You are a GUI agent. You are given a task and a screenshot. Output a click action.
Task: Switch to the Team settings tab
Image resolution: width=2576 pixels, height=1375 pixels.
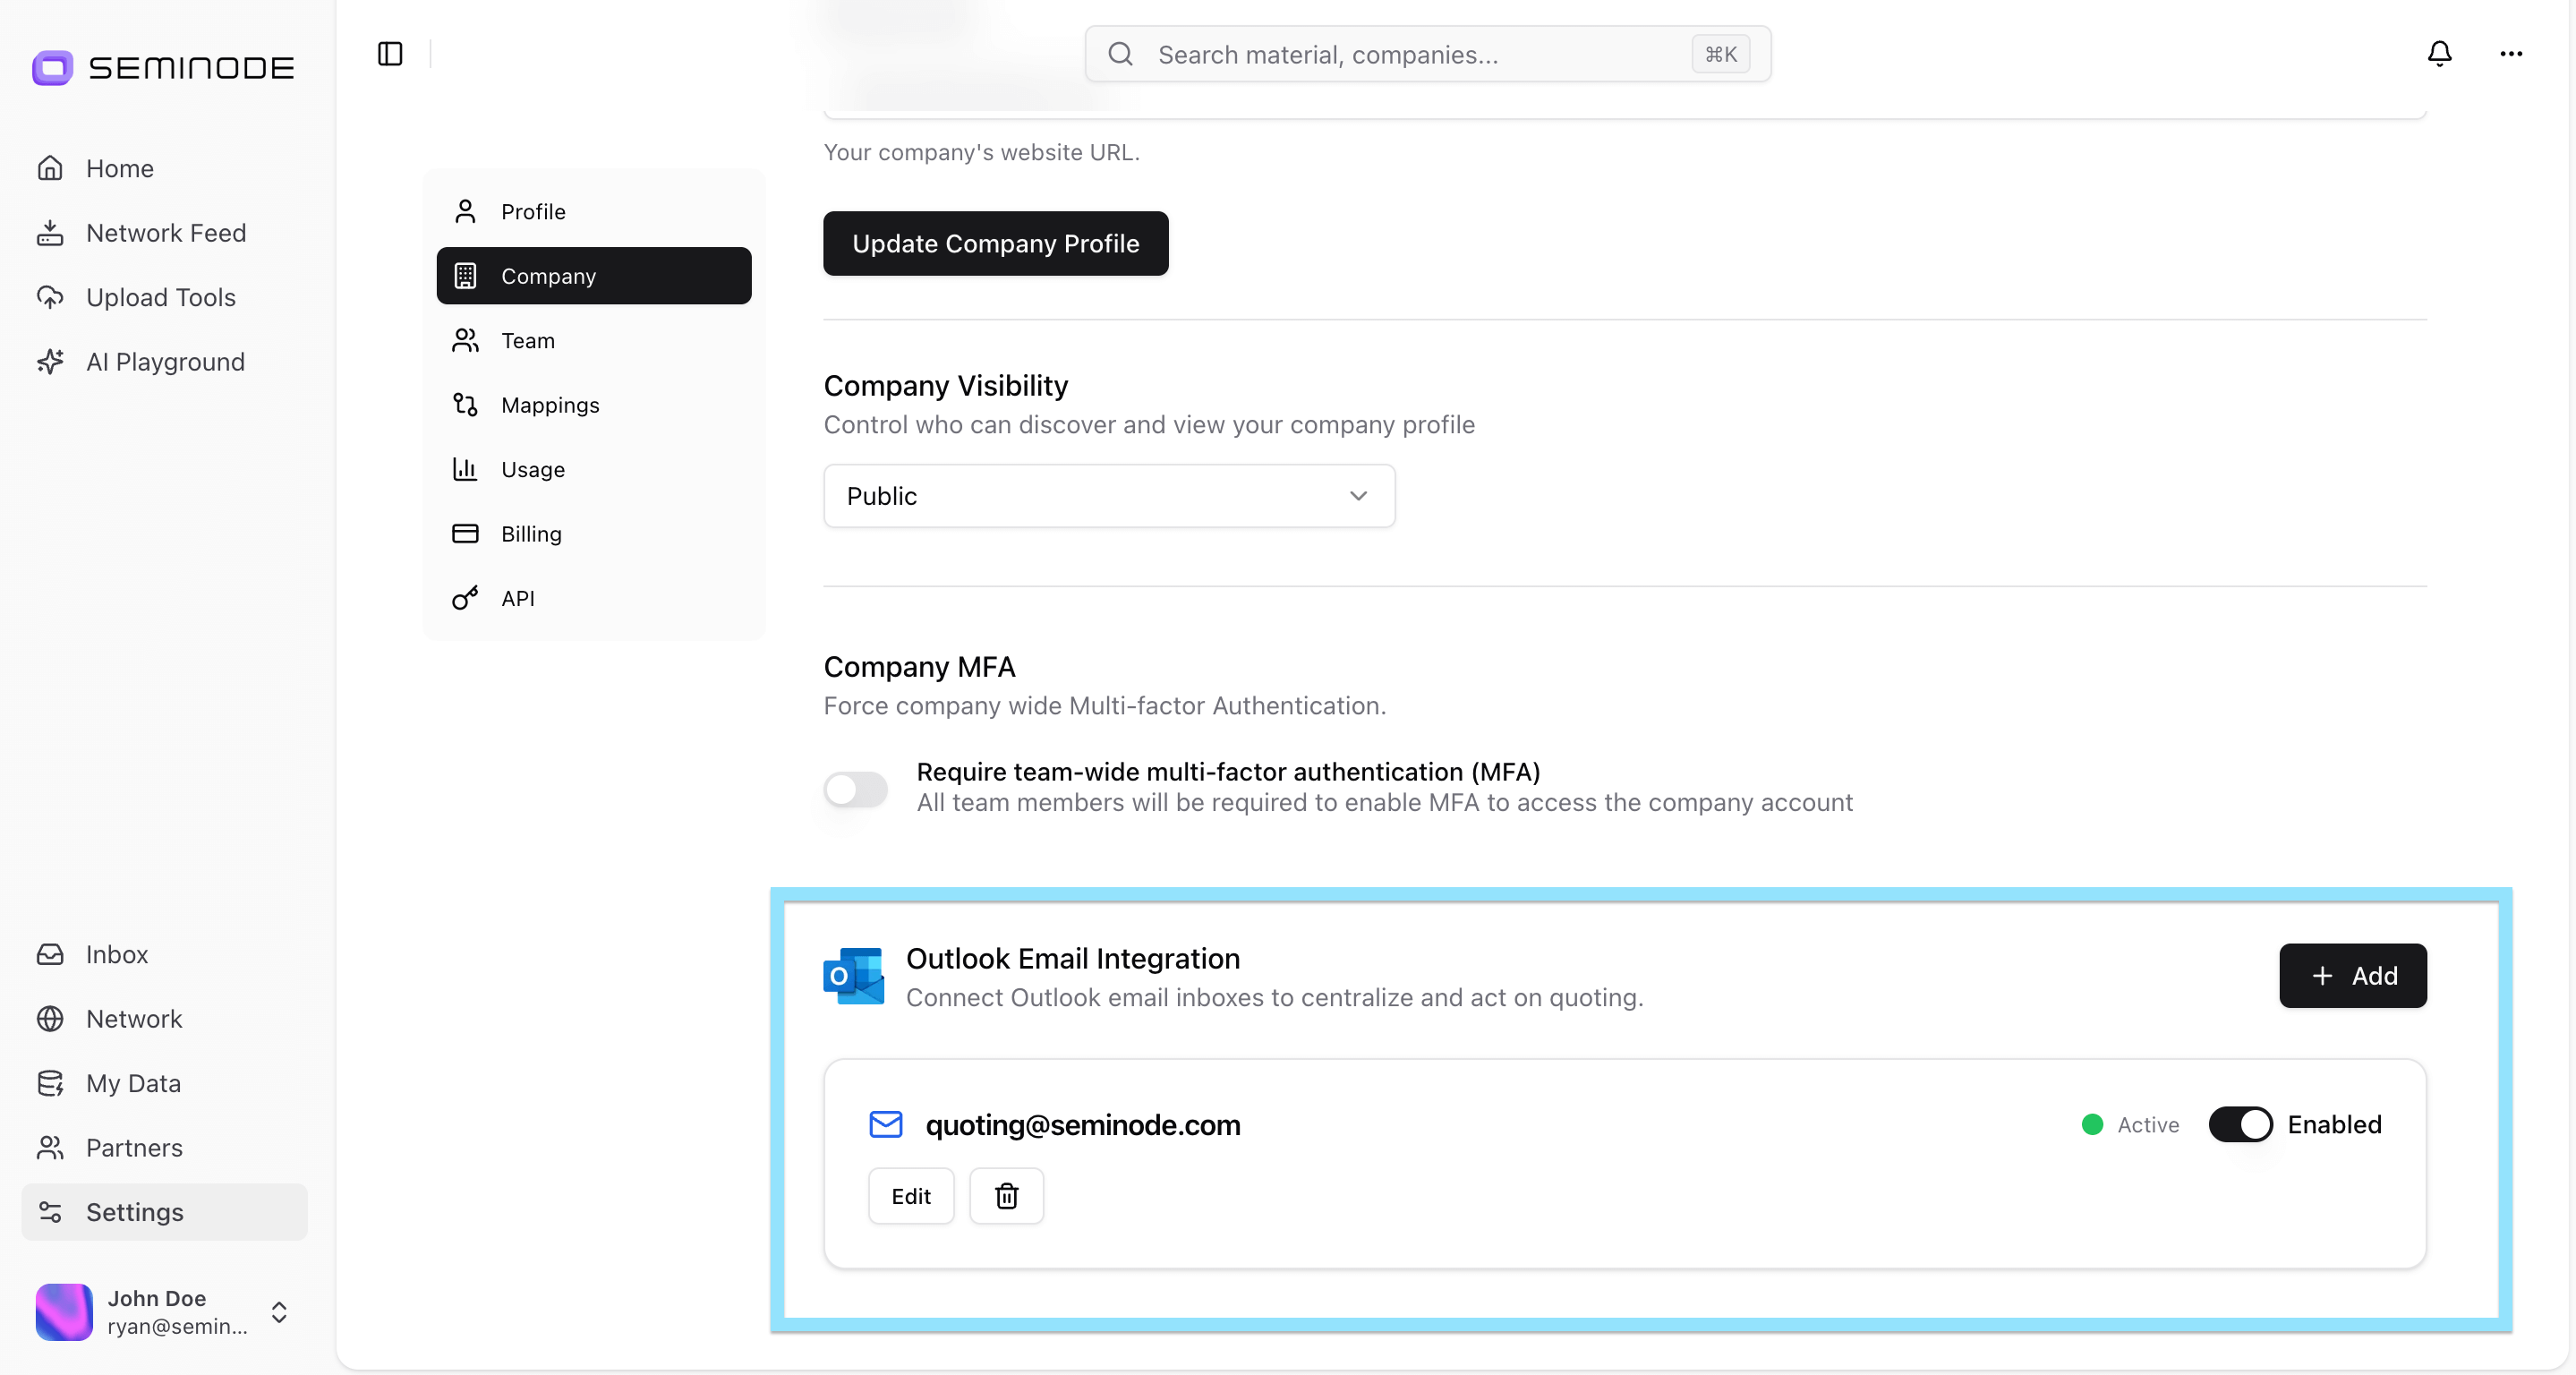pyautogui.click(x=527, y=341)
